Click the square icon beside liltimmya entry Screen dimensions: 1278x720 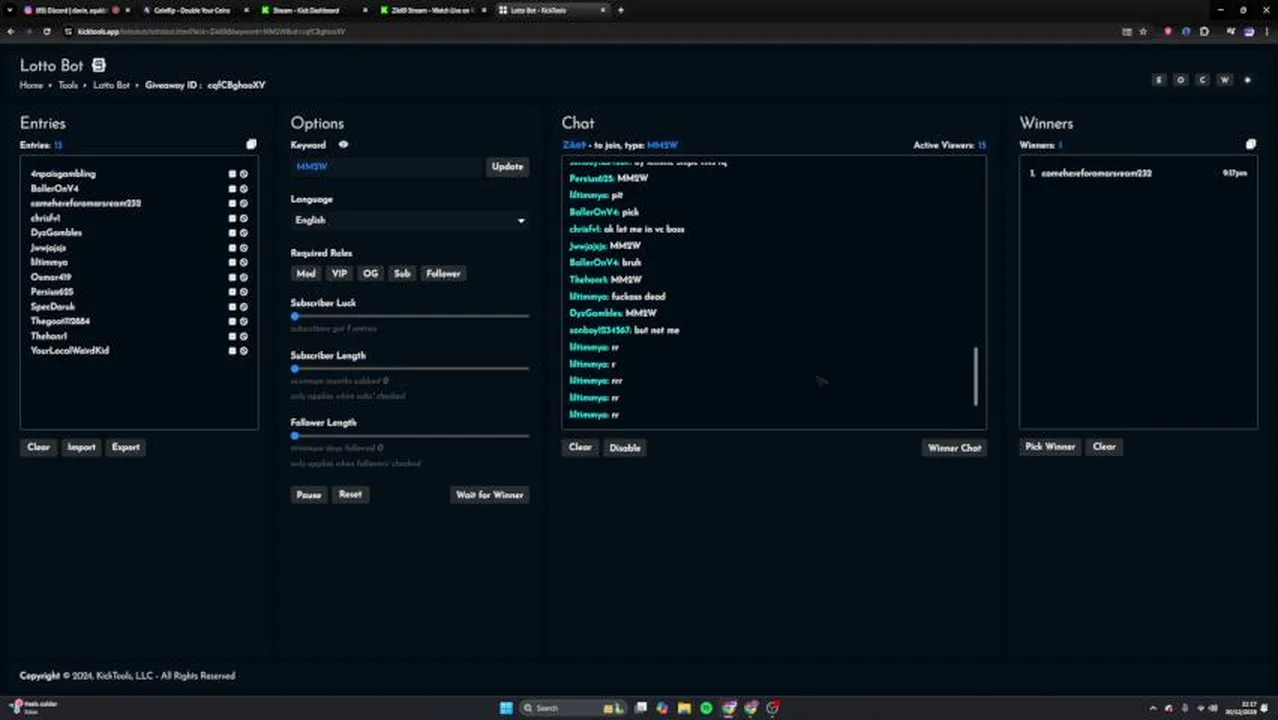(x=232, y=262)
